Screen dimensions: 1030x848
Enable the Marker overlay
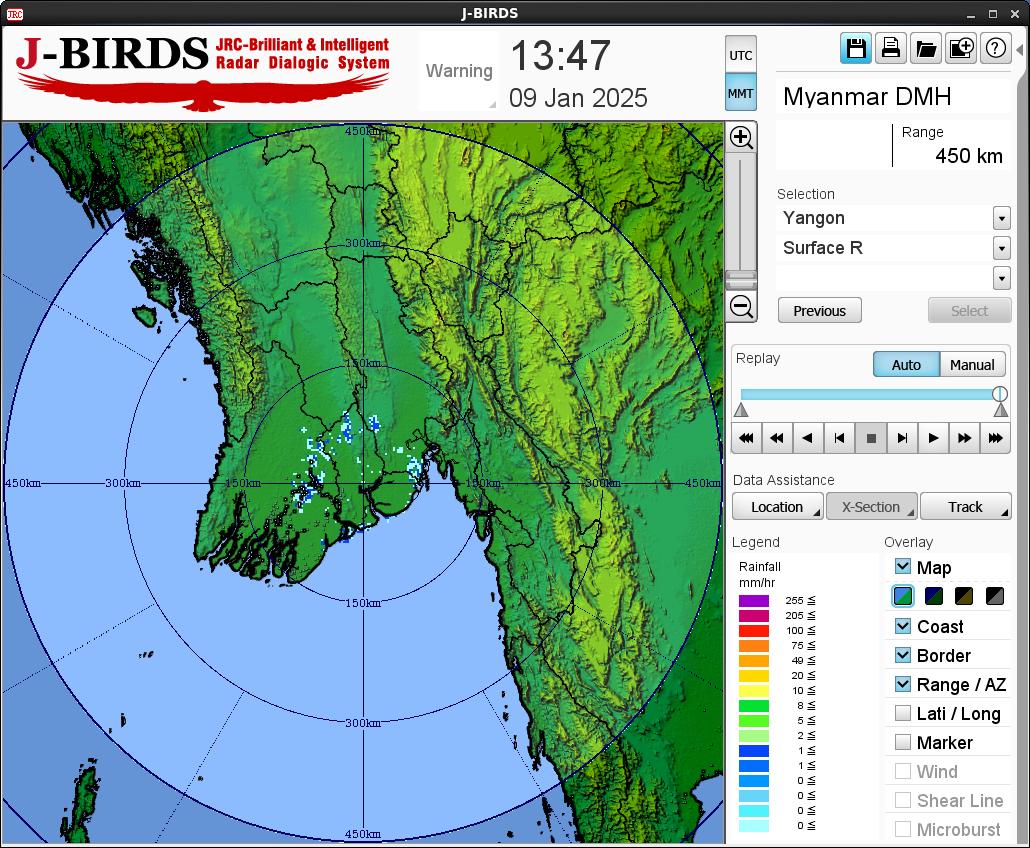903,742
